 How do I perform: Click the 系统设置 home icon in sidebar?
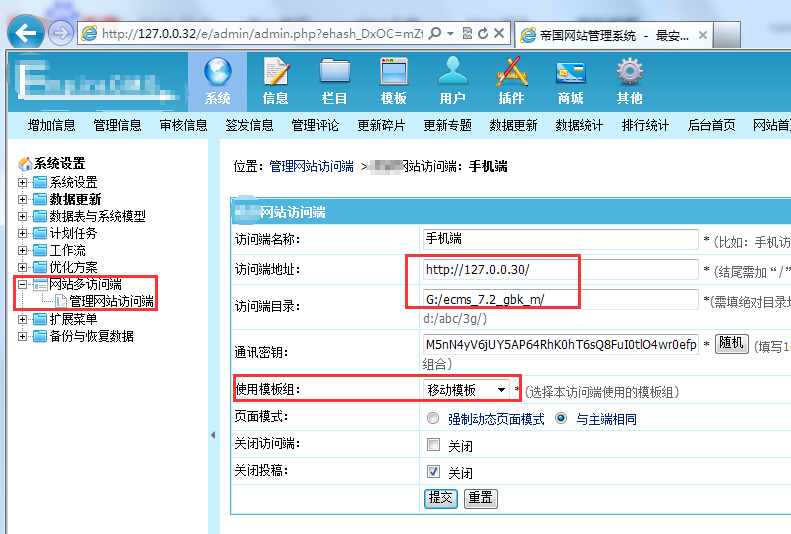click(25, 163)
